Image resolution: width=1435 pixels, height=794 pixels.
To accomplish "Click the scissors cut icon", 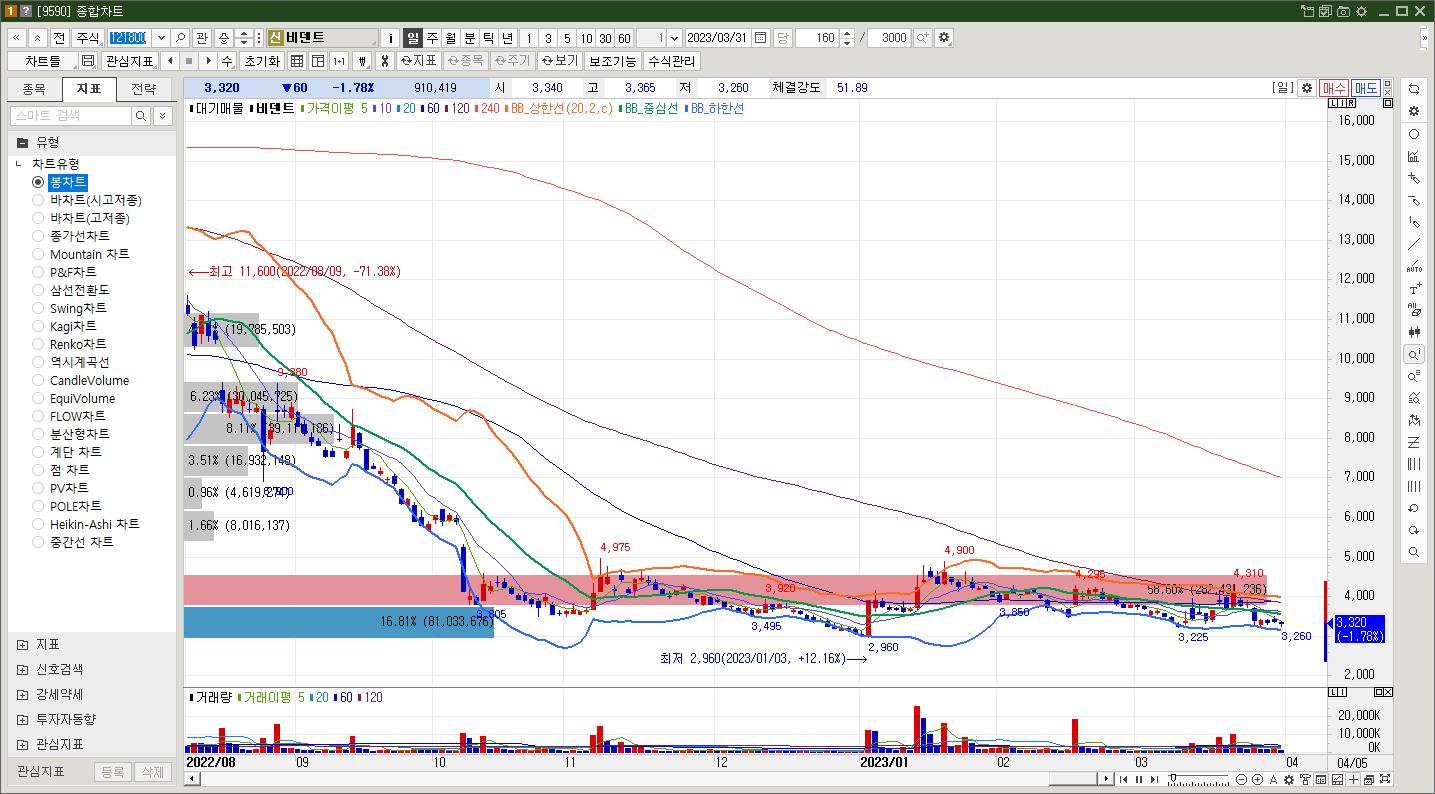I will point(383,61).
